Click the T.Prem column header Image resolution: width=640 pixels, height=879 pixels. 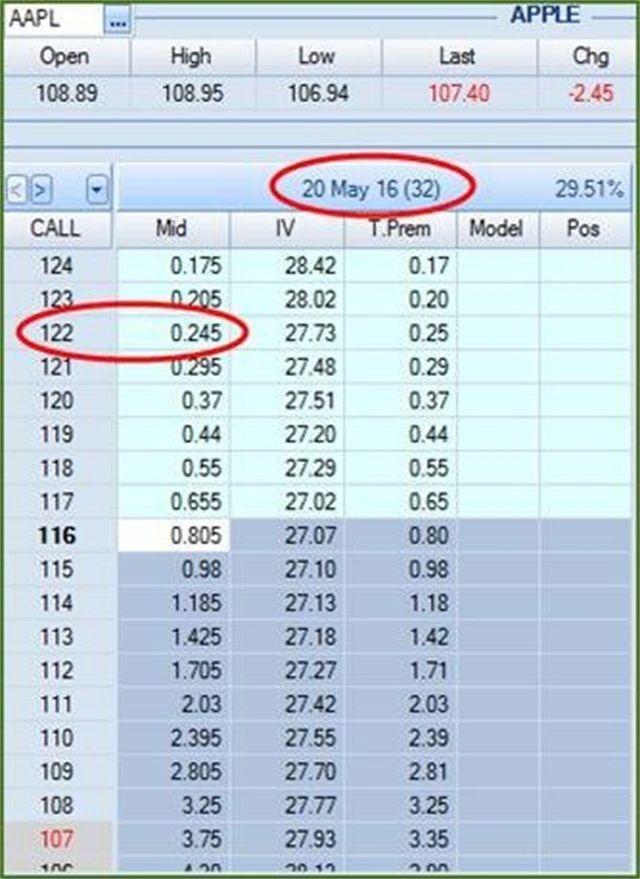click(x=399, y=229)
